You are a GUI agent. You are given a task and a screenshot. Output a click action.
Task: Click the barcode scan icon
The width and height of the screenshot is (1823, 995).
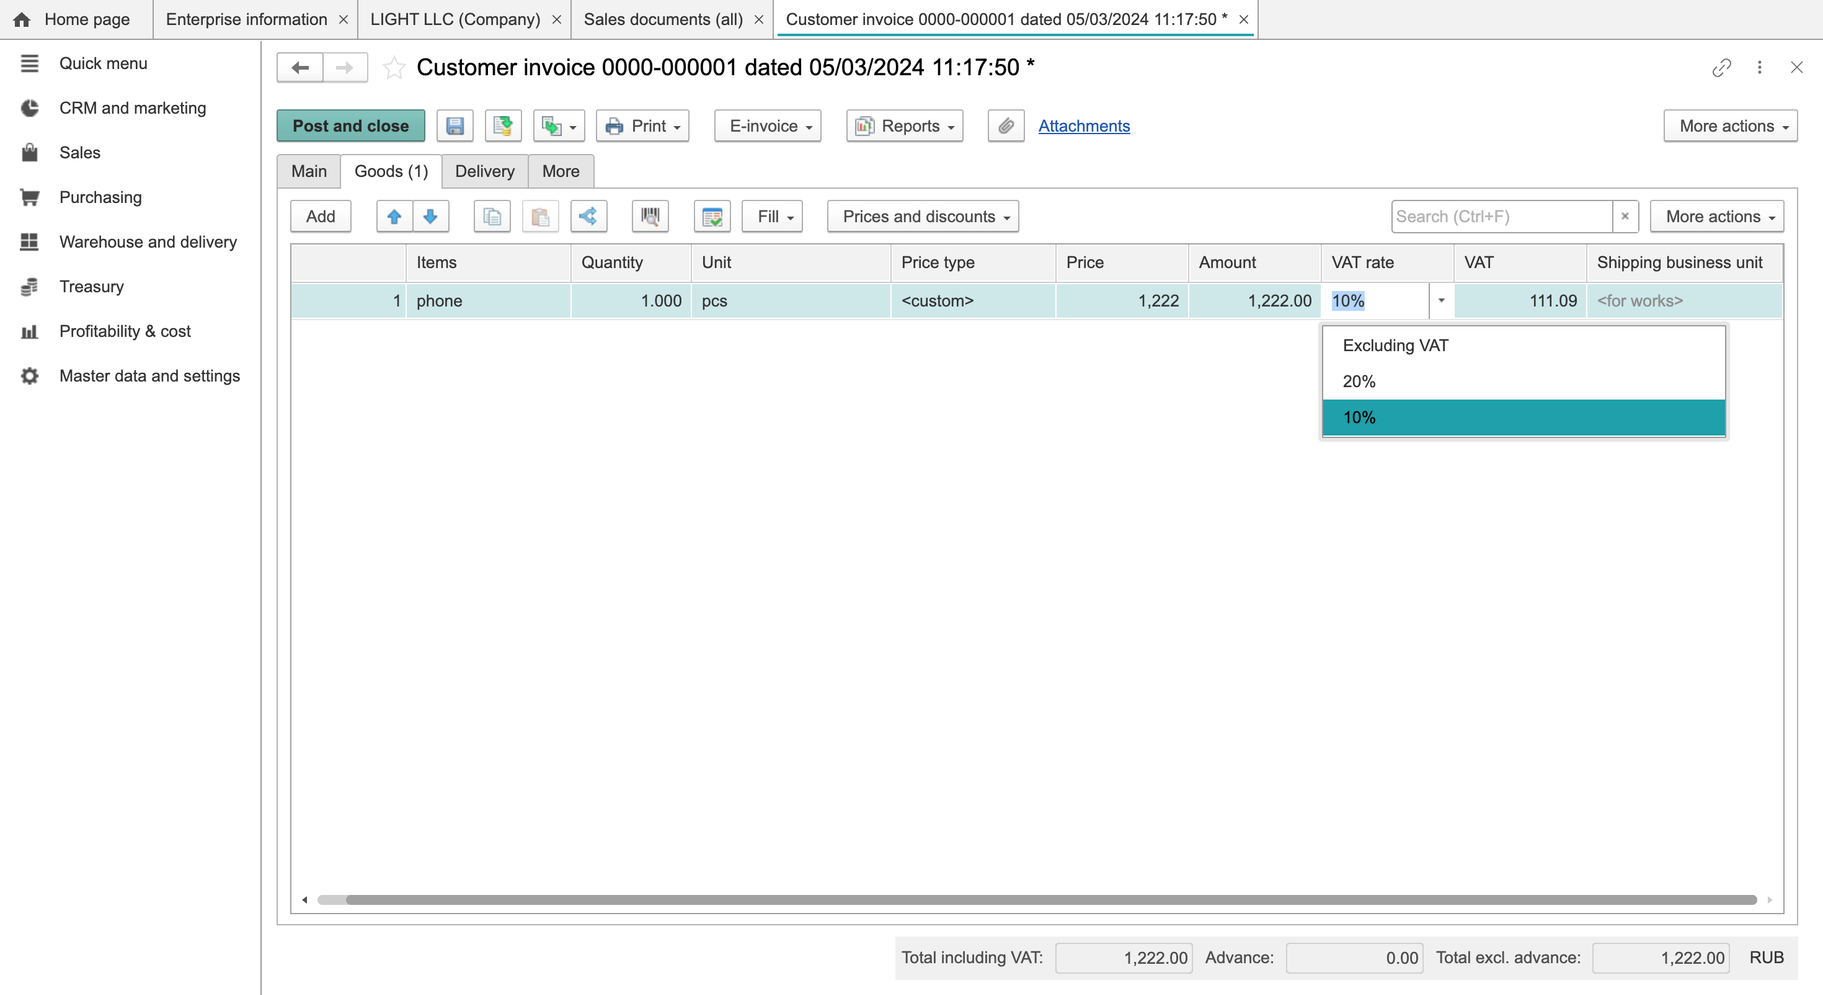tap(650, 217)
